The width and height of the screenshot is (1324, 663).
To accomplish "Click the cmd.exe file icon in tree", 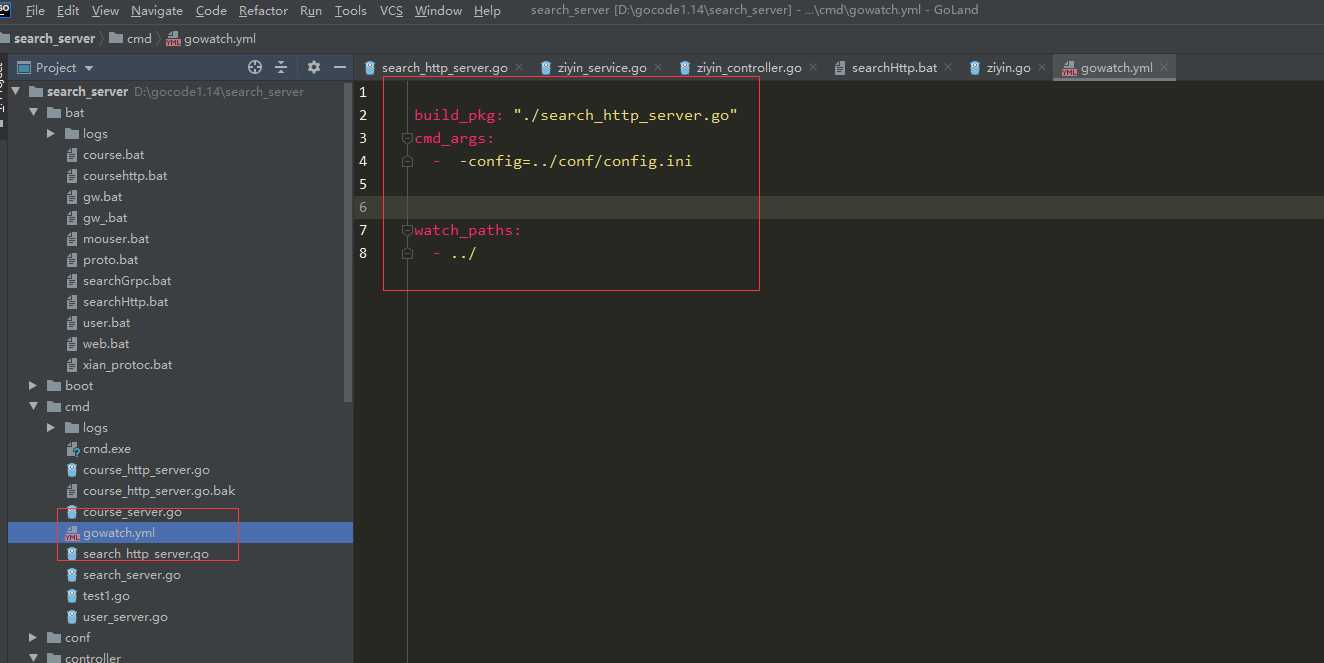I will pos(72,449).
